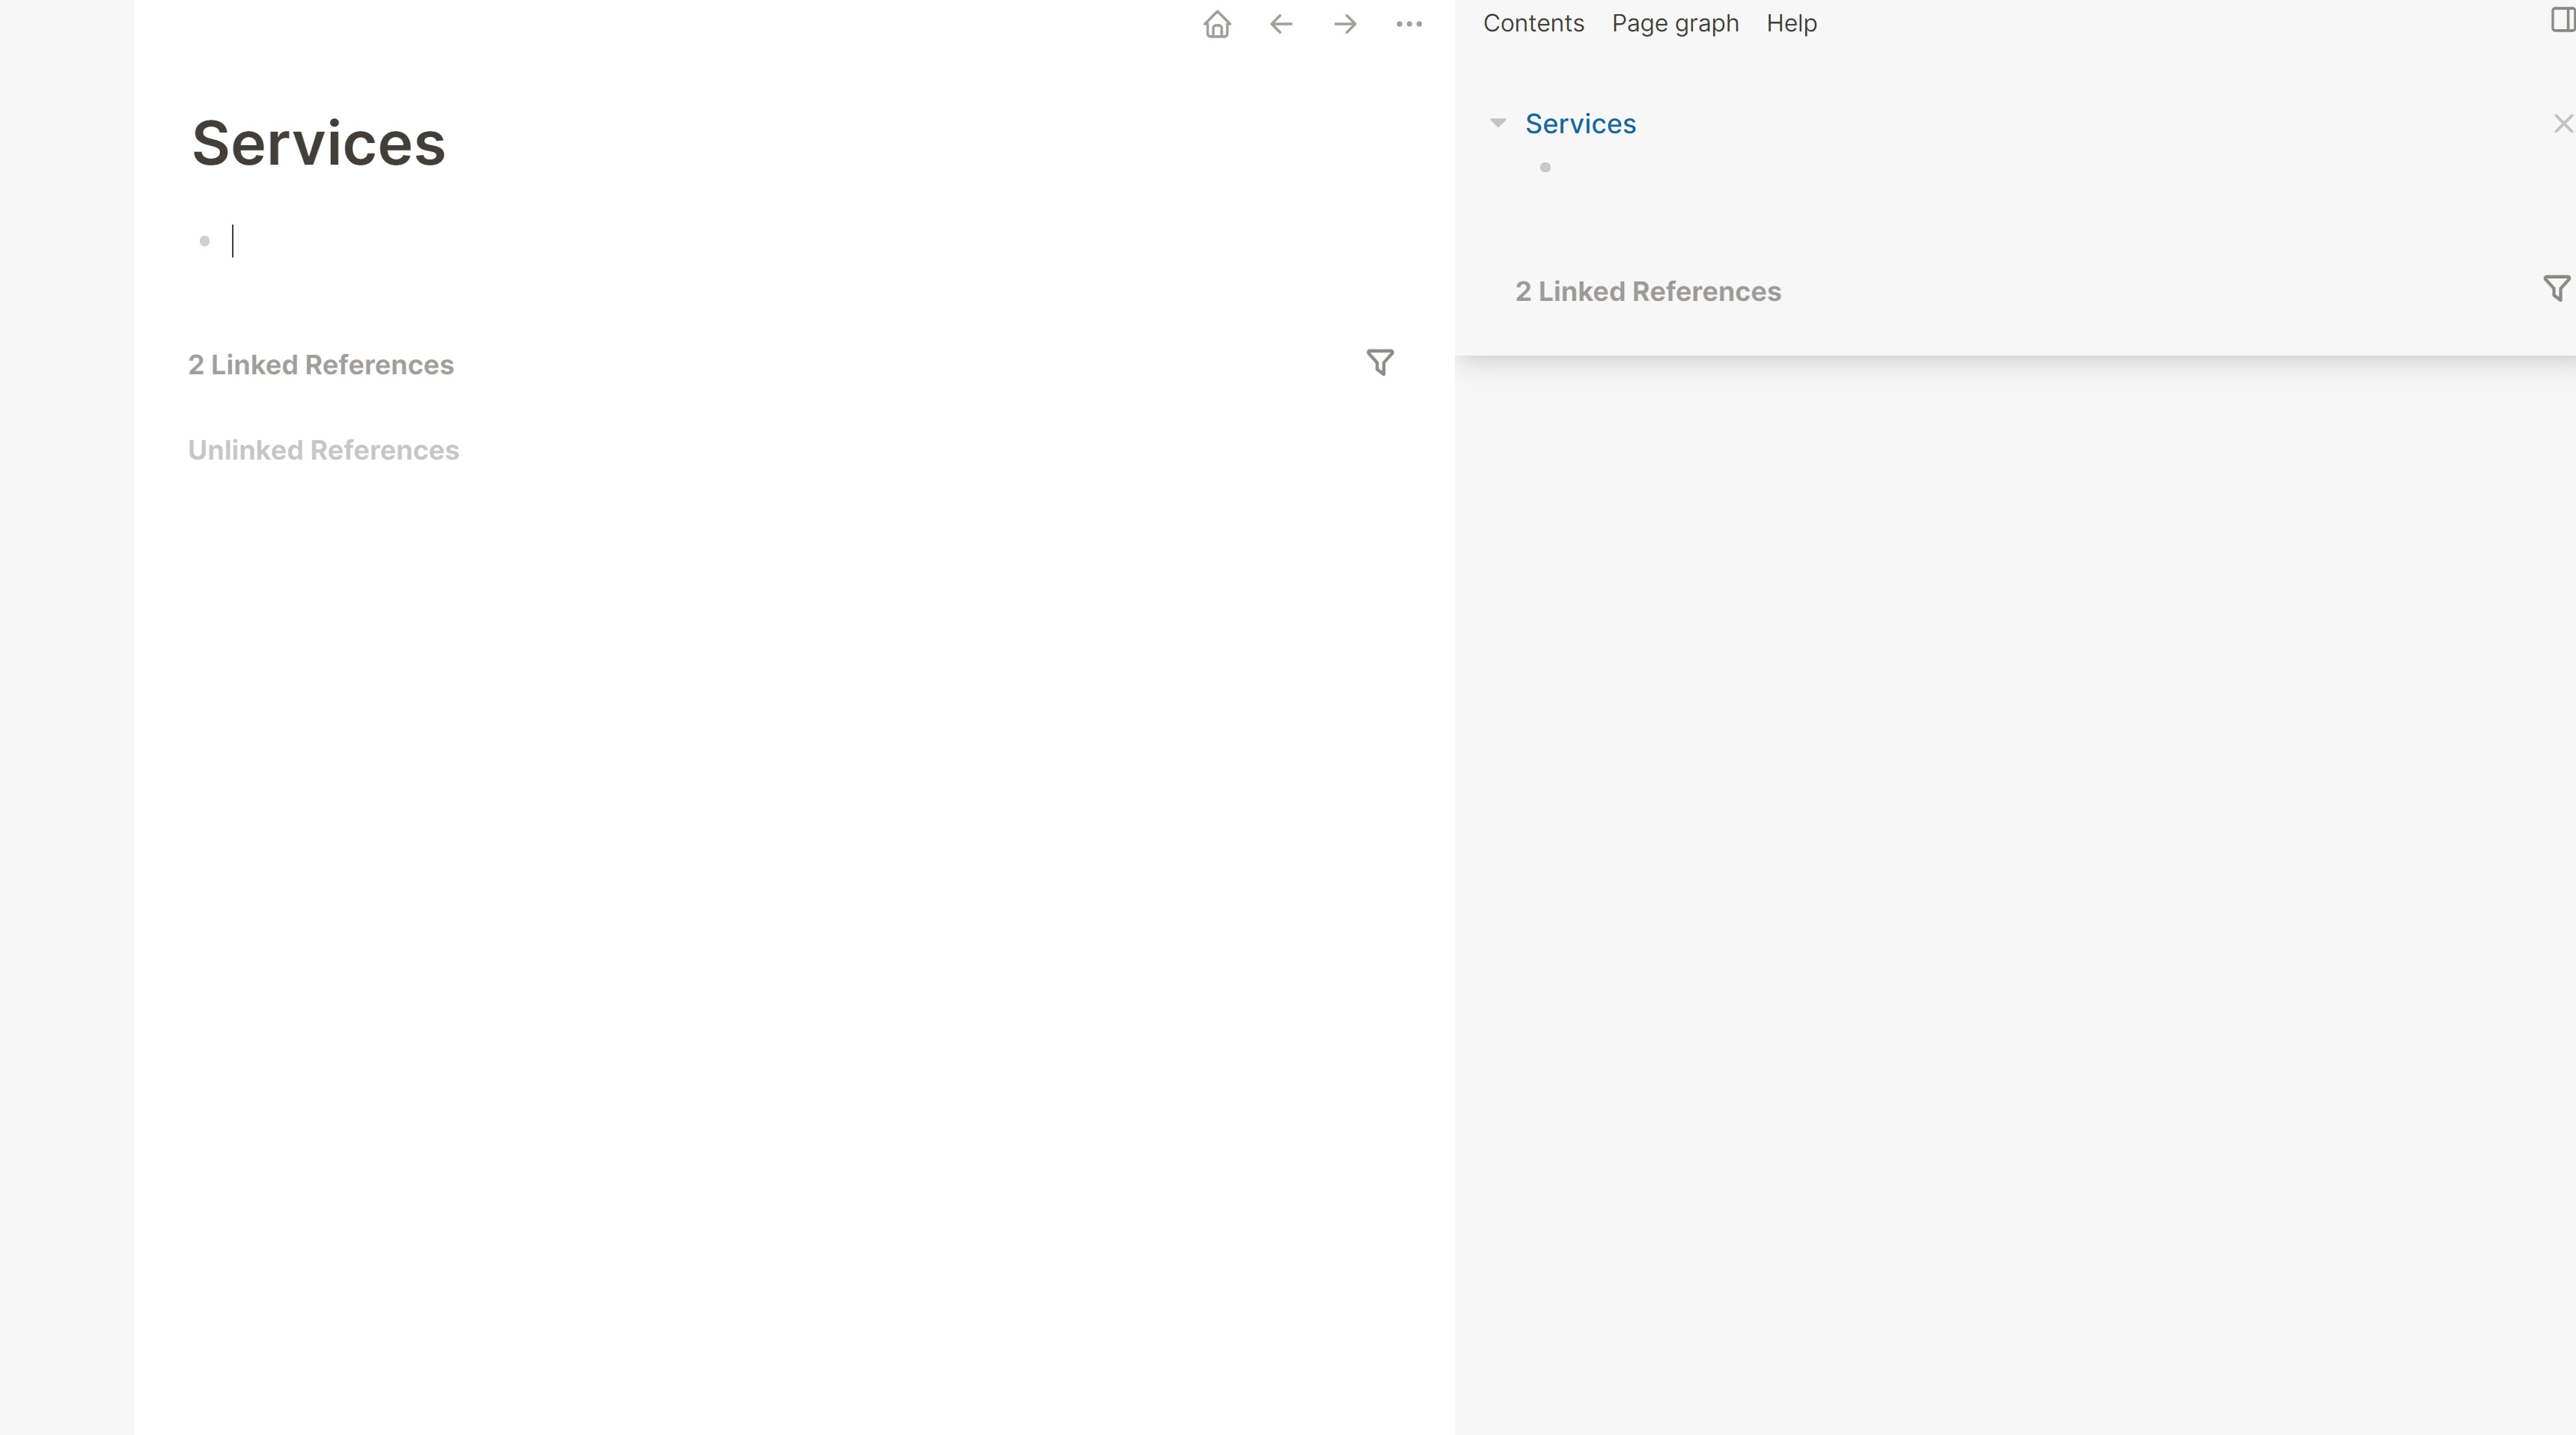
Task: Filter linked references in right sidebar
Action: (2556, 289)
